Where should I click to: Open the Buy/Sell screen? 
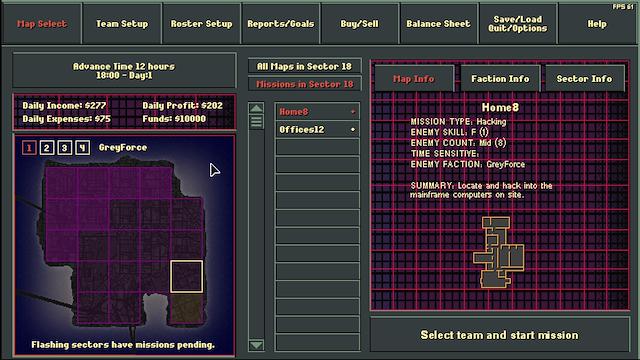(359, 24)
